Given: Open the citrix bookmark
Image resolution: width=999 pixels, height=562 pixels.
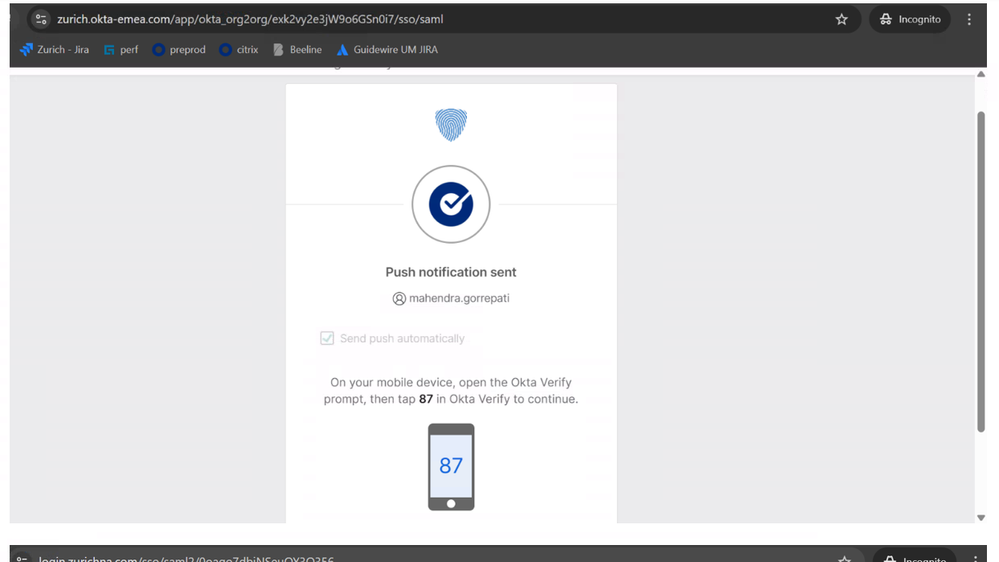Looking at the screenshot, I should (x=239, y=50).
